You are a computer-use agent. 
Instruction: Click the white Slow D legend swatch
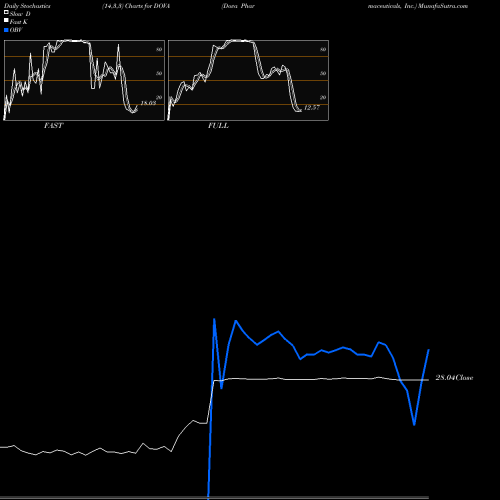coord(6,13)
